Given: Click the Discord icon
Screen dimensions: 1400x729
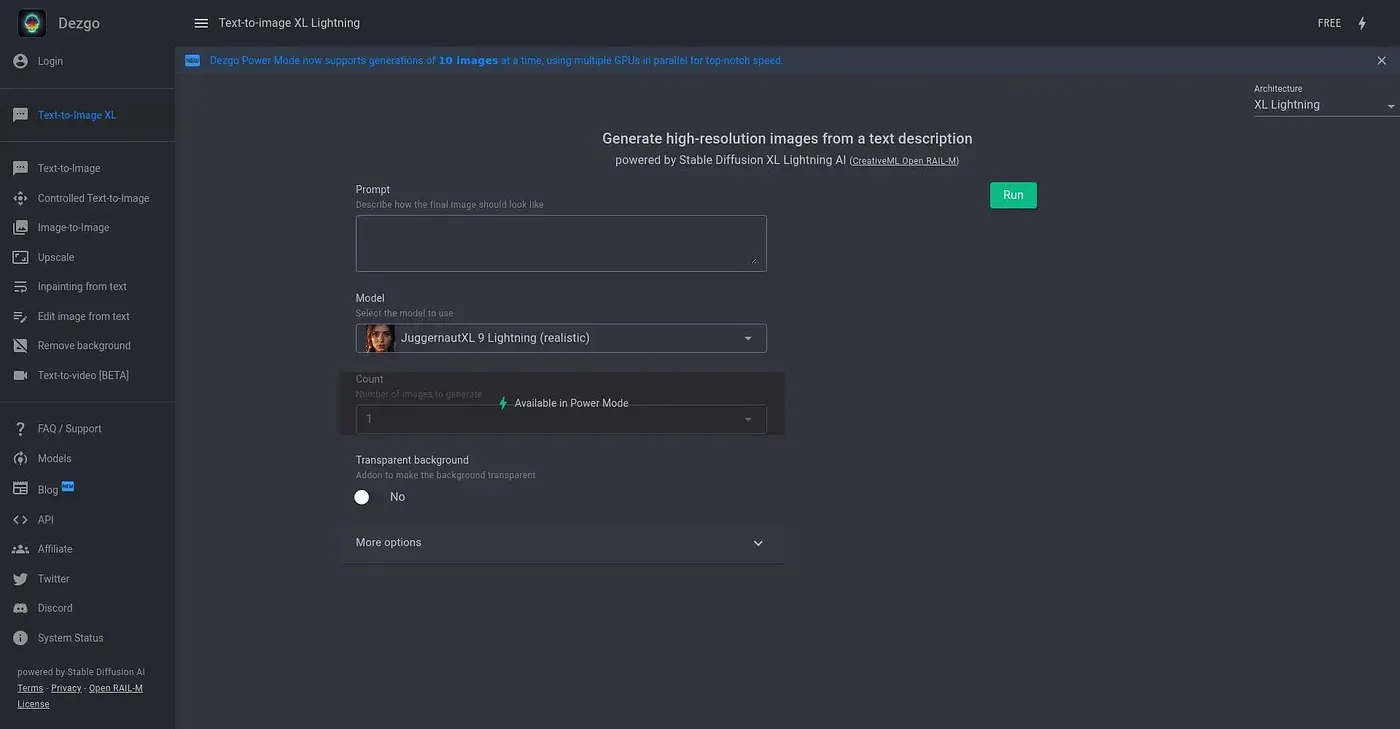Looking at the screenshot, I should (x=20, y=608).
